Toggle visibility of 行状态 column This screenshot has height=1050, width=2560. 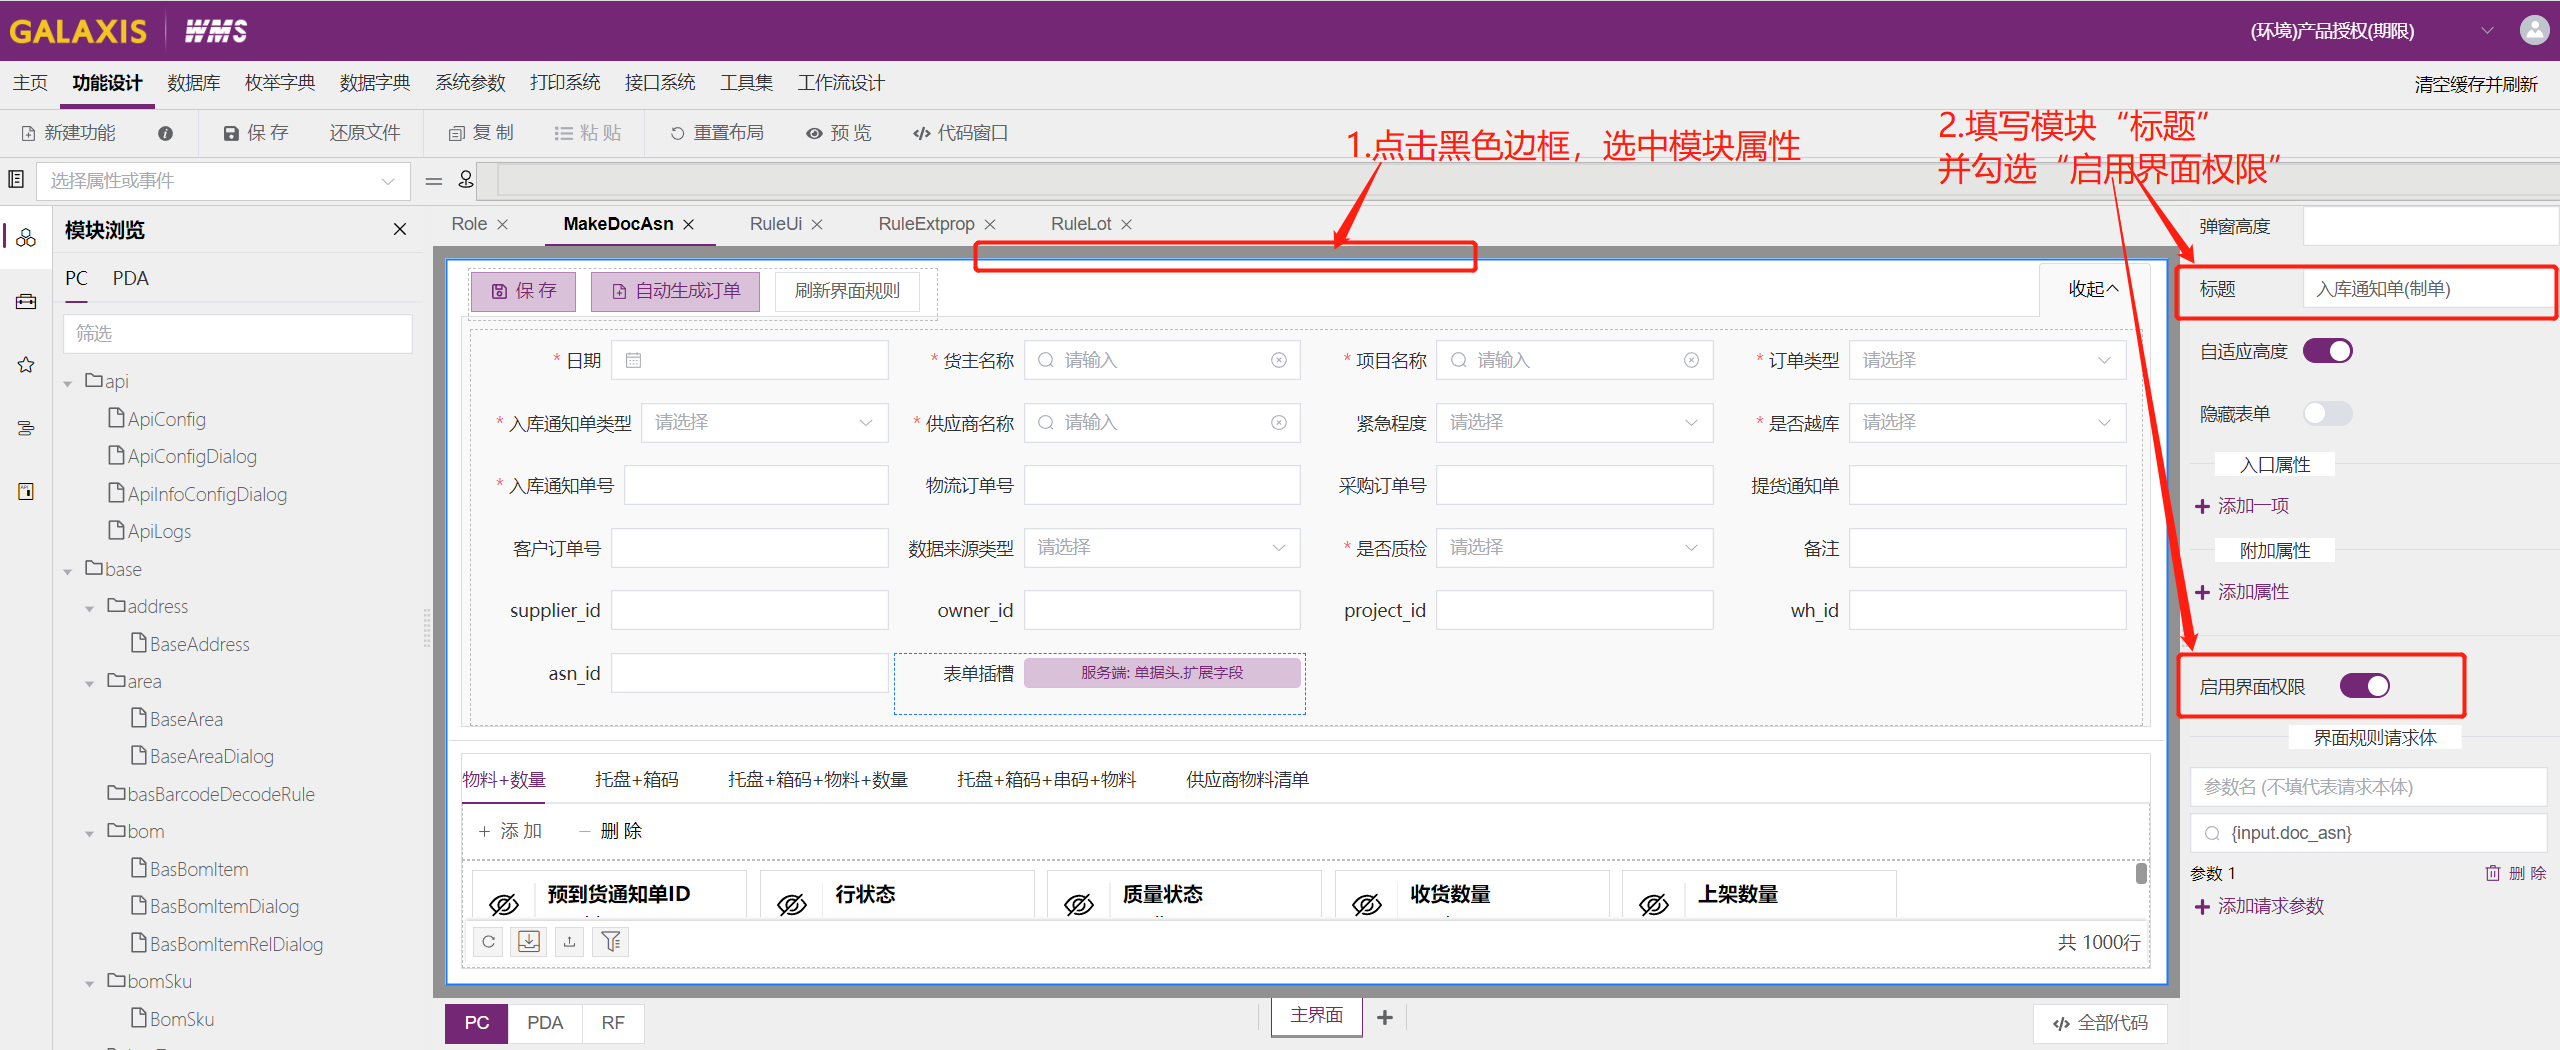(792, 904)
